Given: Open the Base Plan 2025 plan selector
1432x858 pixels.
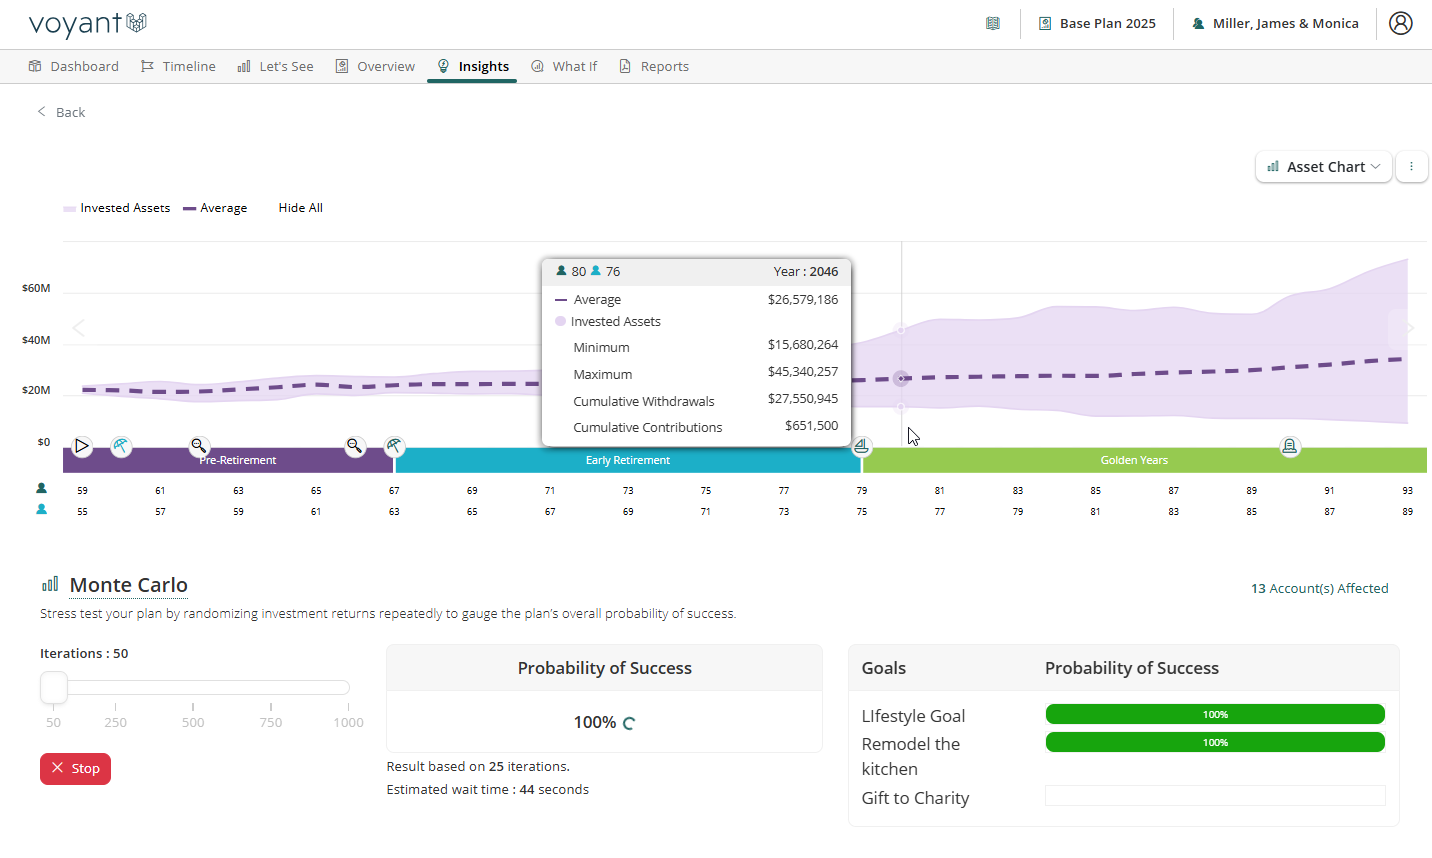Looking at the screenshot, I should [1097, 23].
